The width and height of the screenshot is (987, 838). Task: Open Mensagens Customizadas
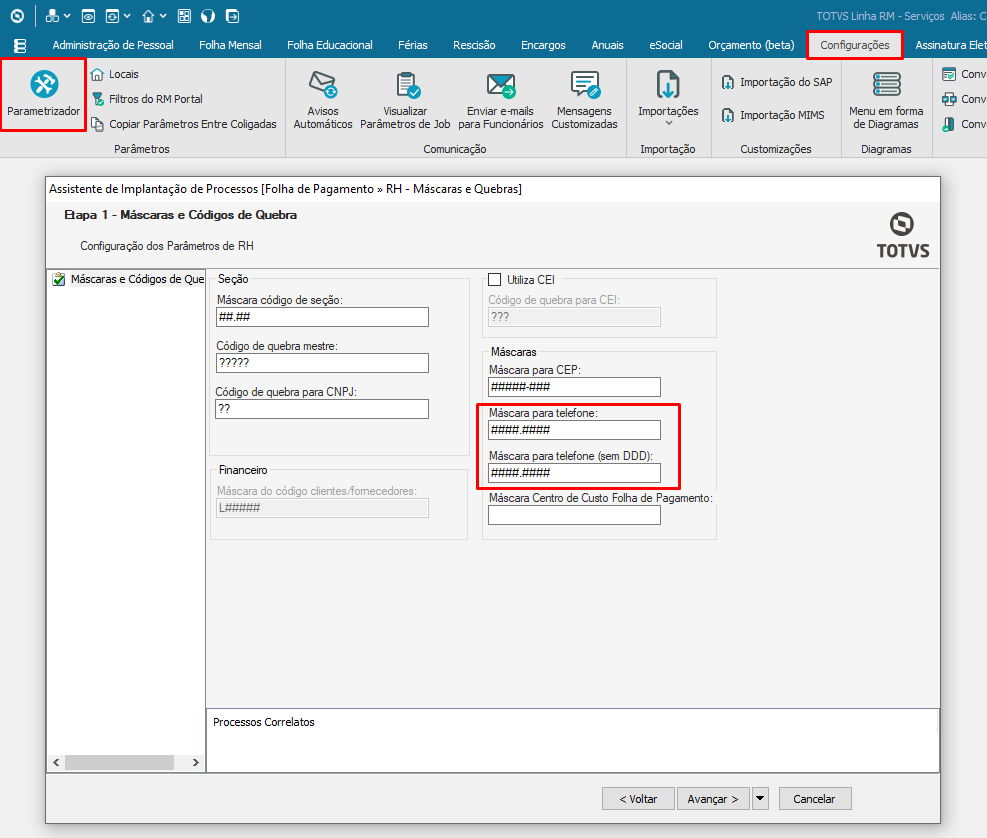[x=584, y=100]
